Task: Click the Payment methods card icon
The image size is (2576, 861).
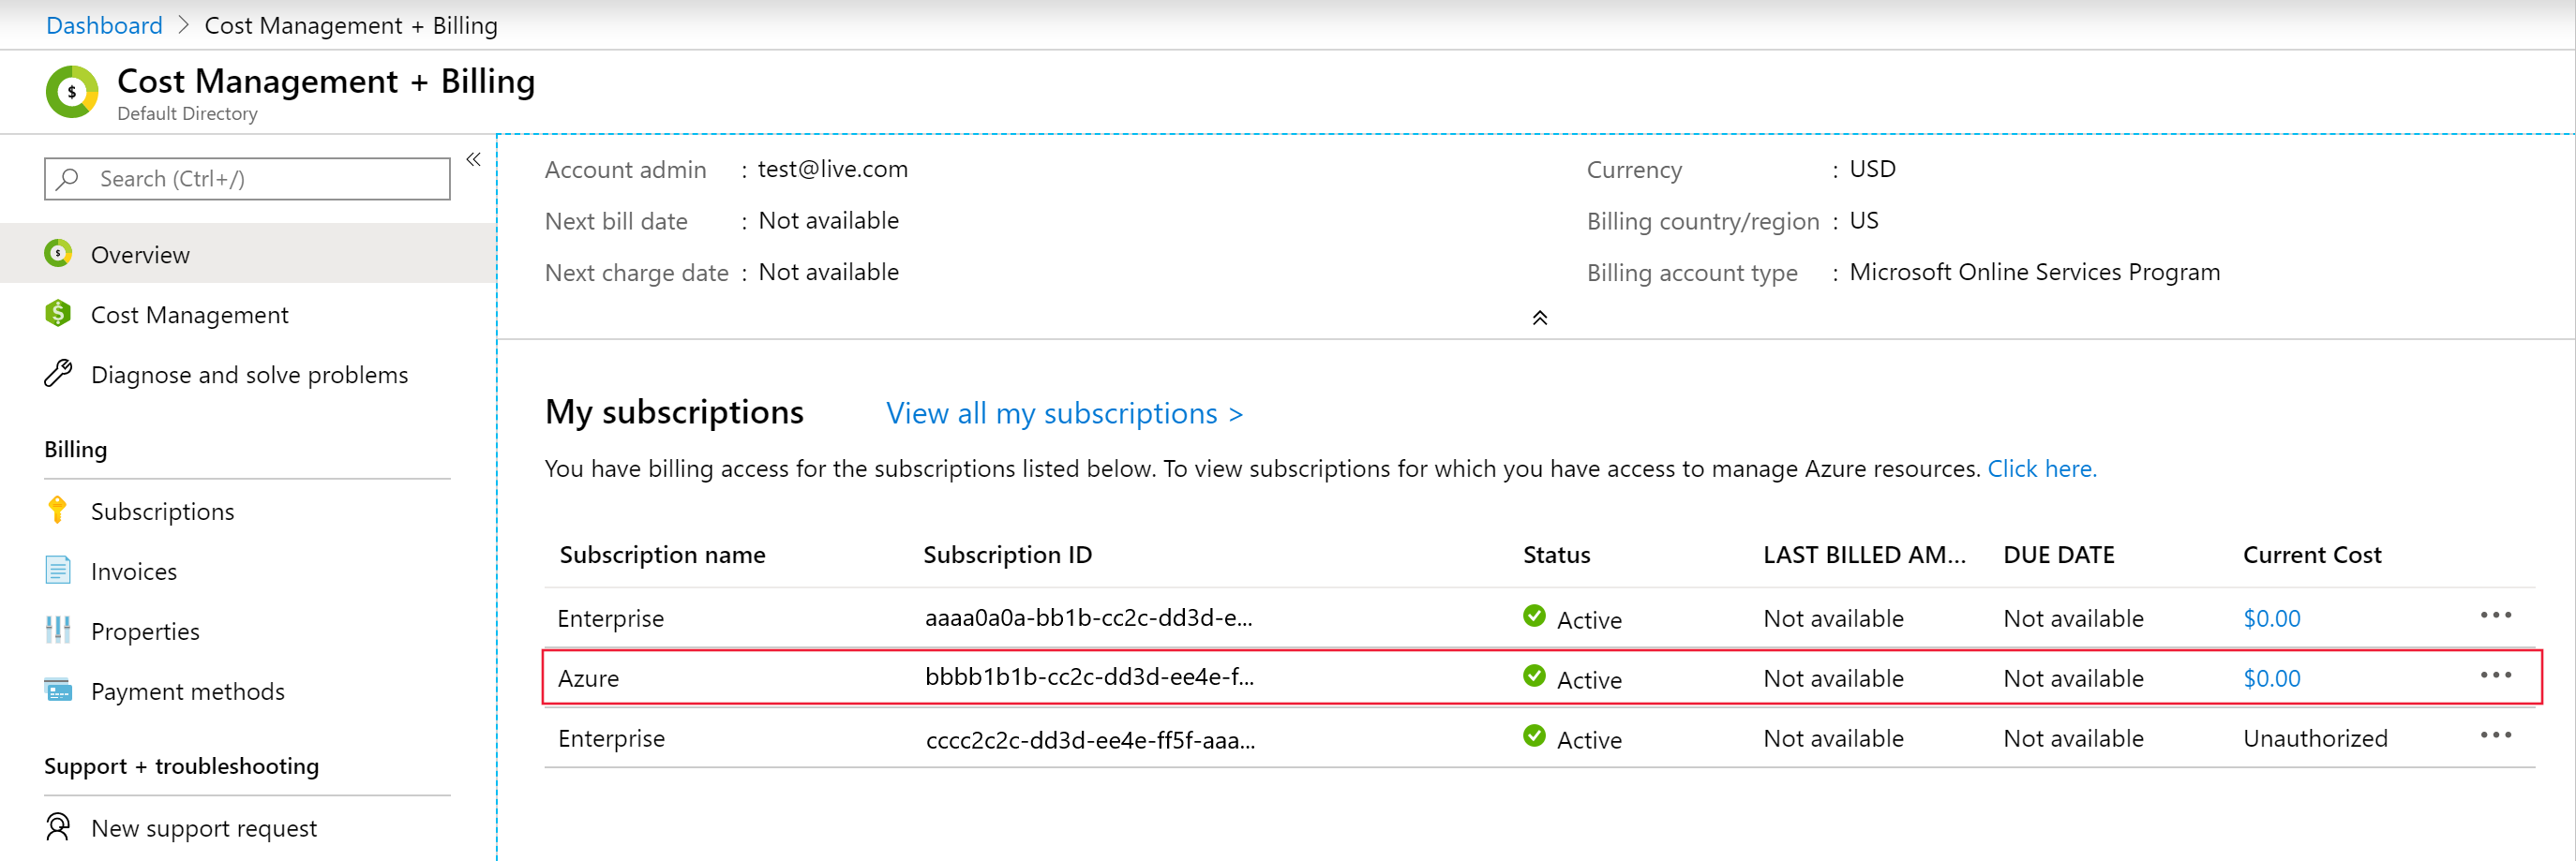Action: click(58, 690)
